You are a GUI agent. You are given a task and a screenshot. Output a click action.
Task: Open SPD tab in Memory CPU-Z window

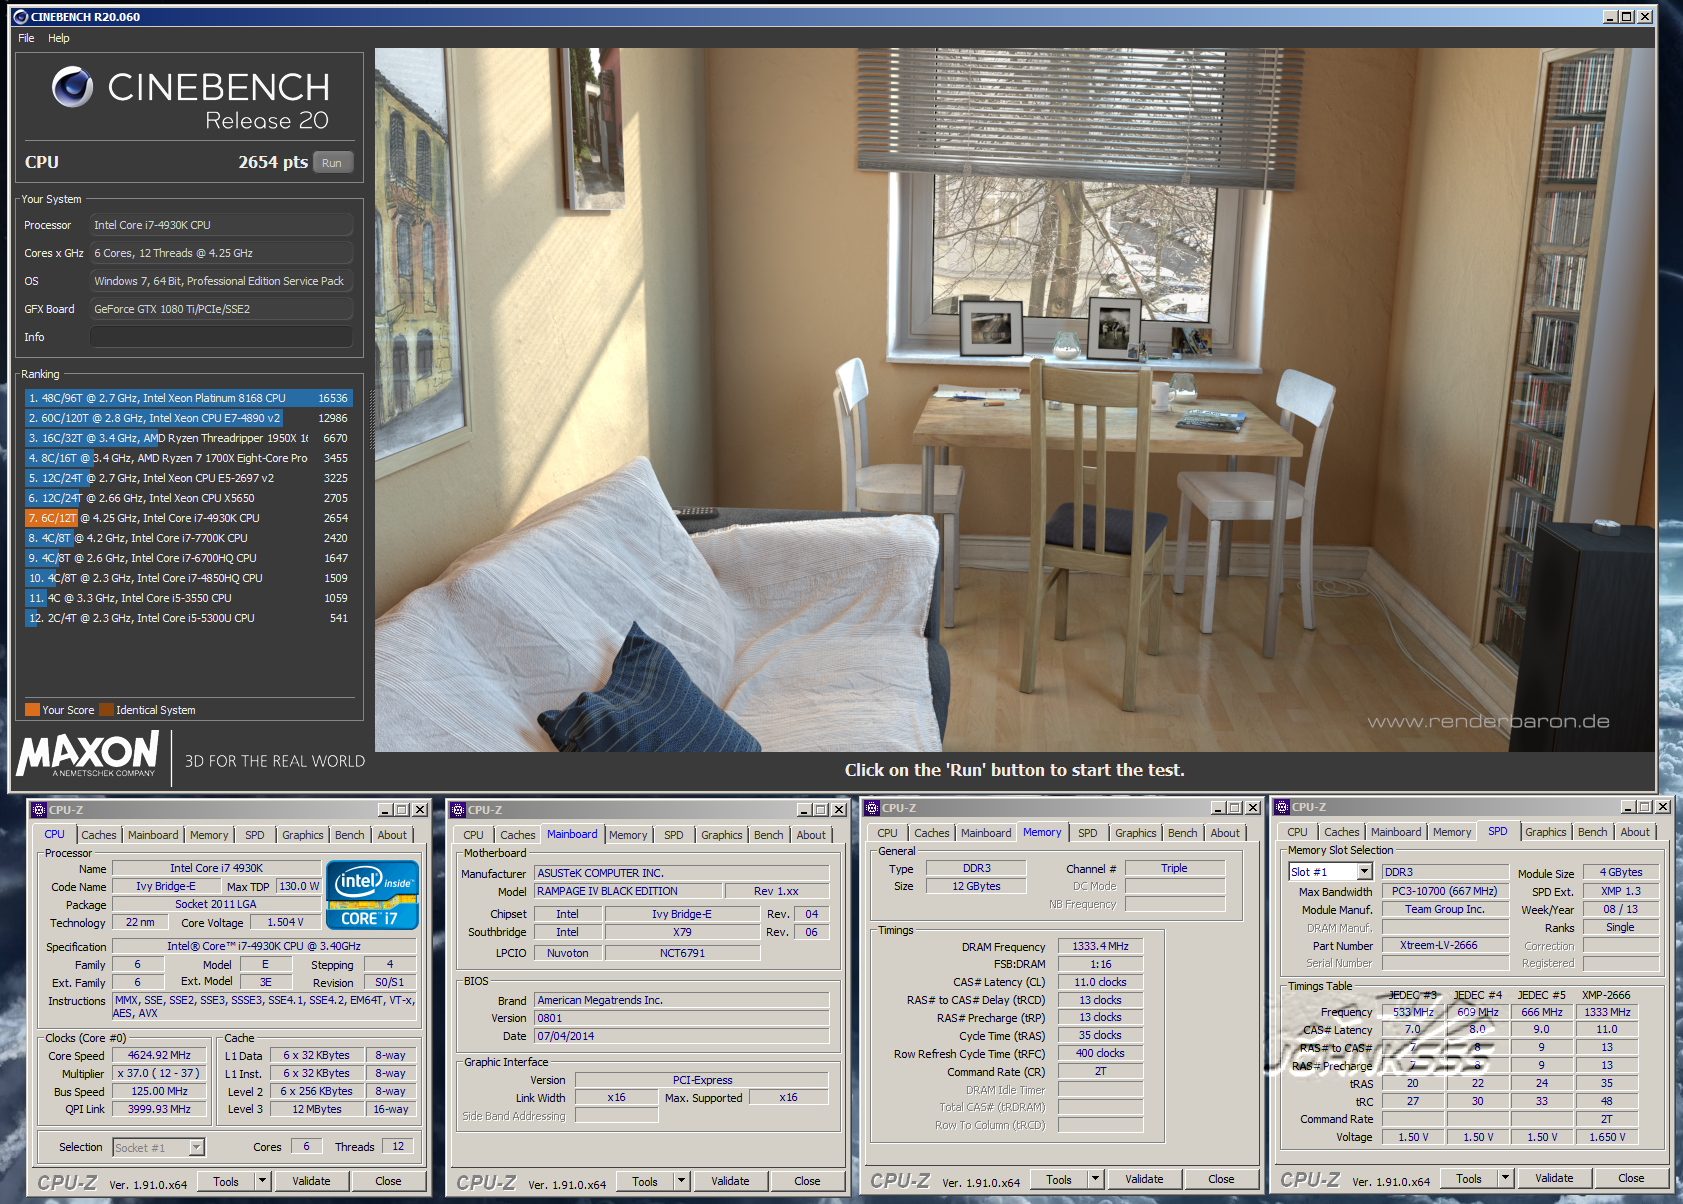coord(1087,833)
